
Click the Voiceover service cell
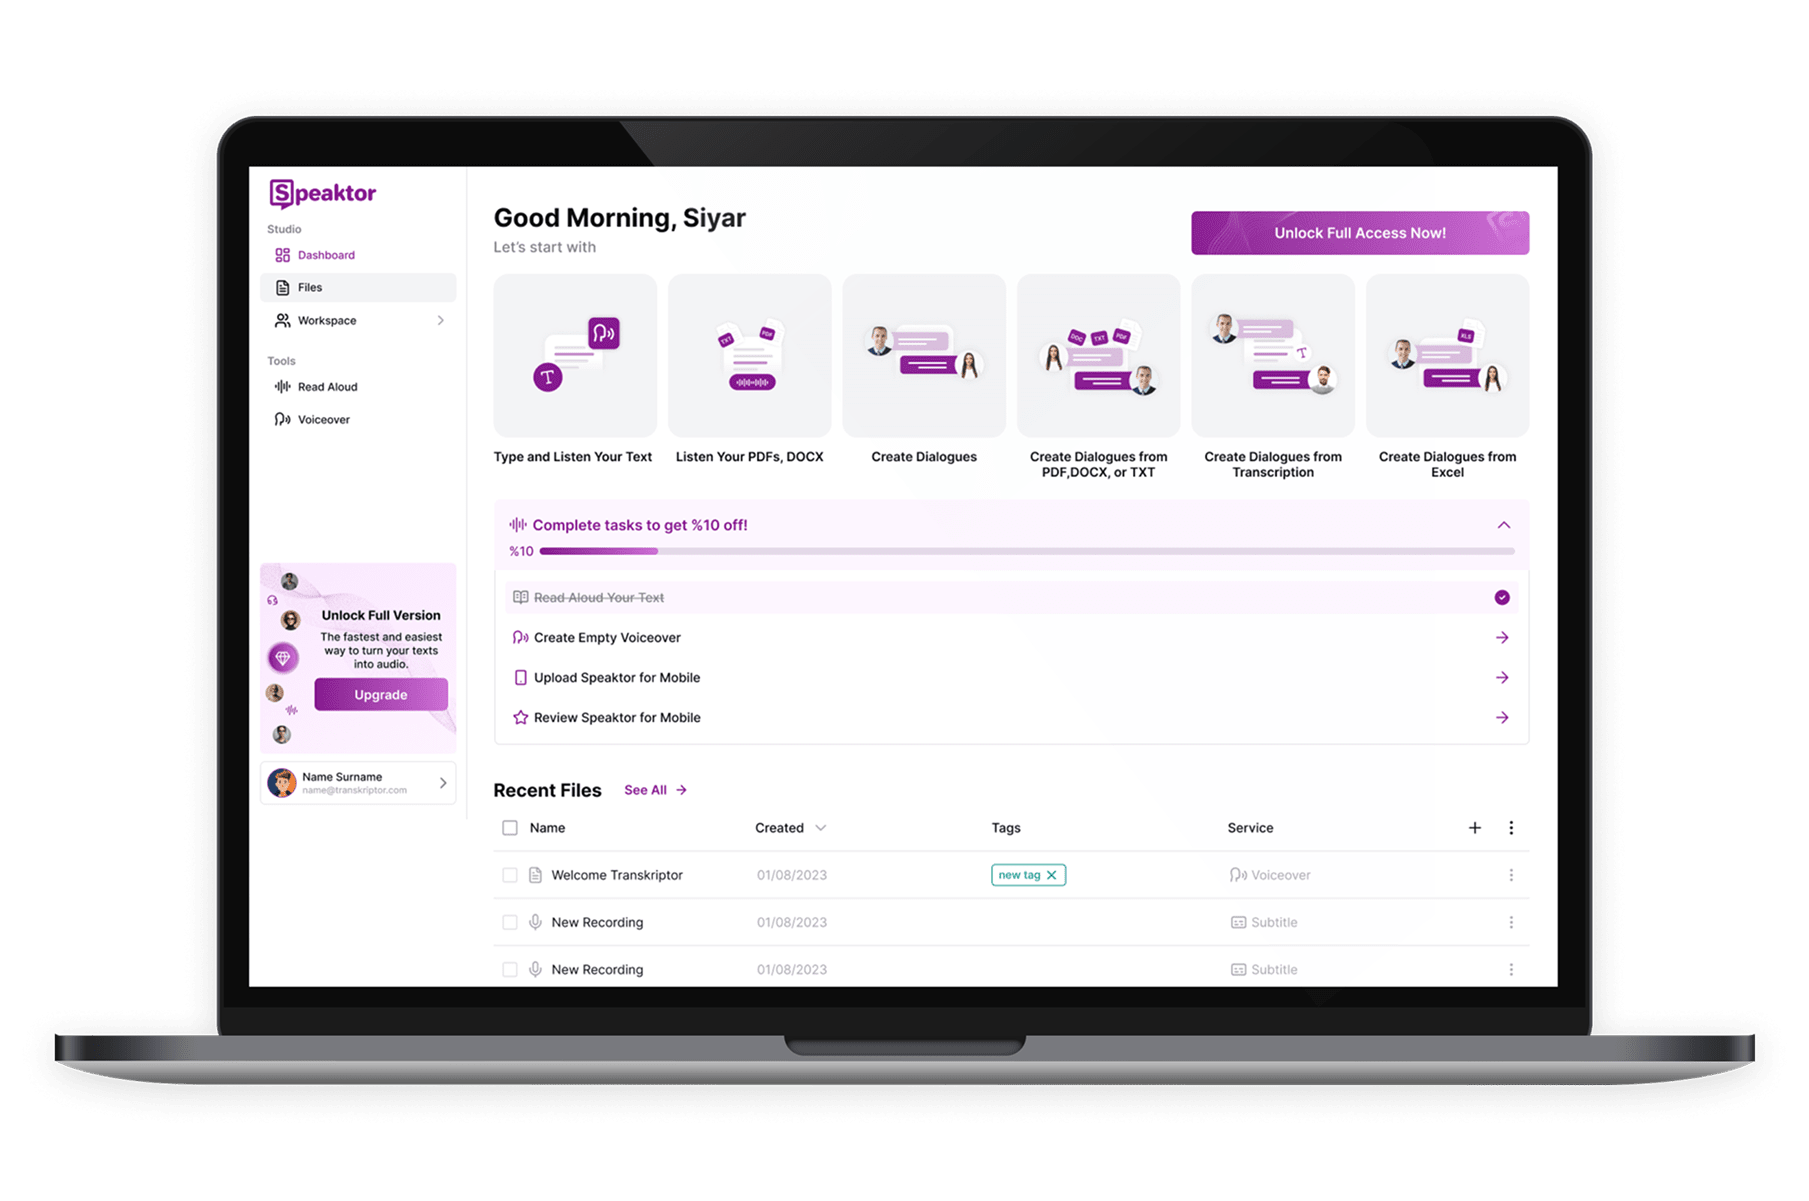click(x=1270, y=875)
